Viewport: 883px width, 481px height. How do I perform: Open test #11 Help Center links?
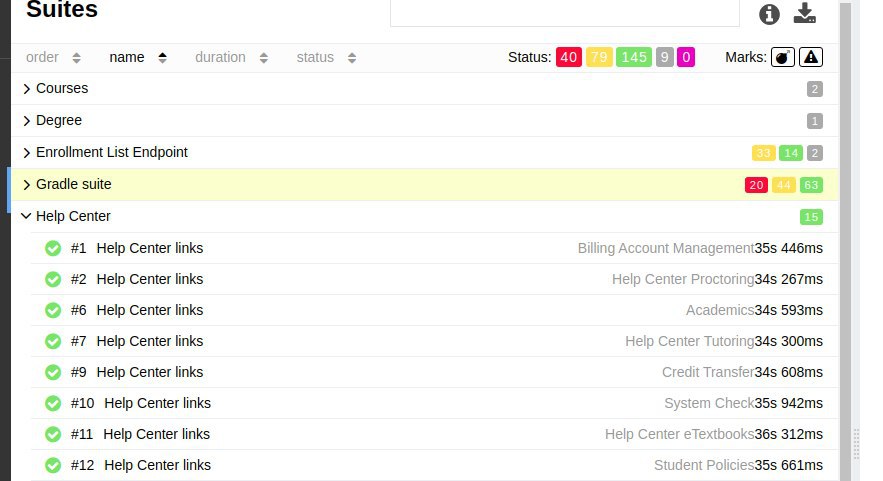coord(434,434)
